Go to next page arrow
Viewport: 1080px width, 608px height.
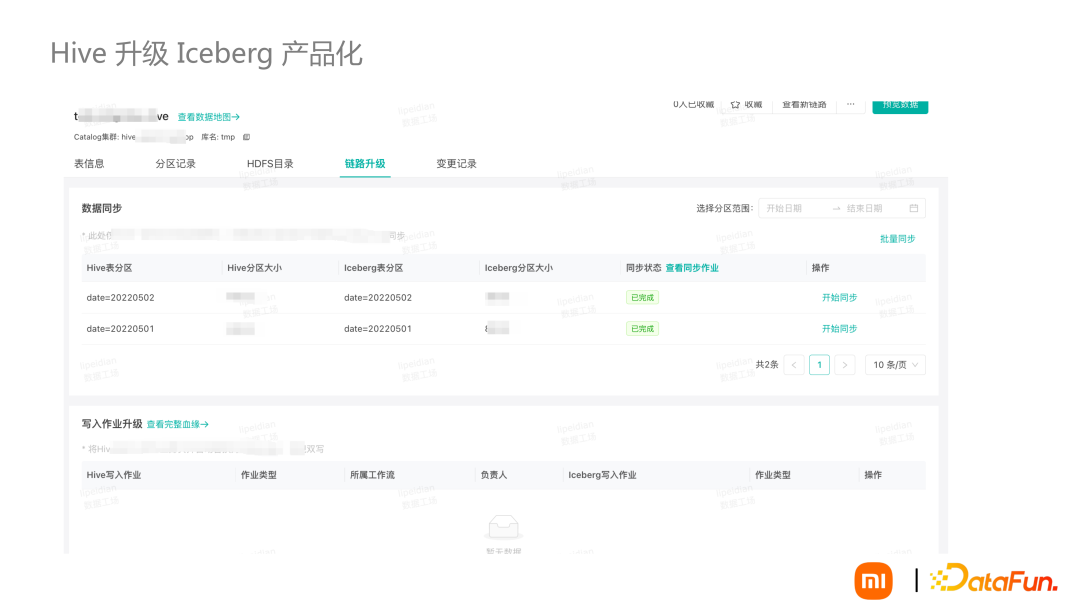(844, 365)
